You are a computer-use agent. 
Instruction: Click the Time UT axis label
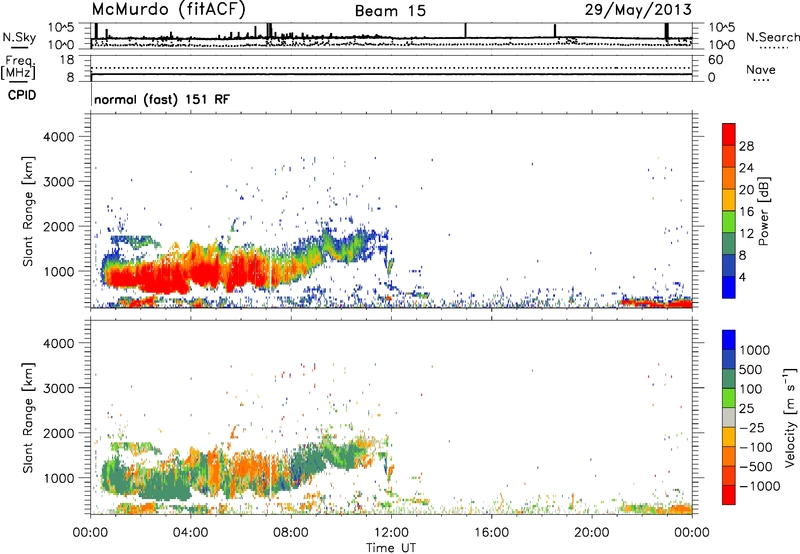(391, 548)
